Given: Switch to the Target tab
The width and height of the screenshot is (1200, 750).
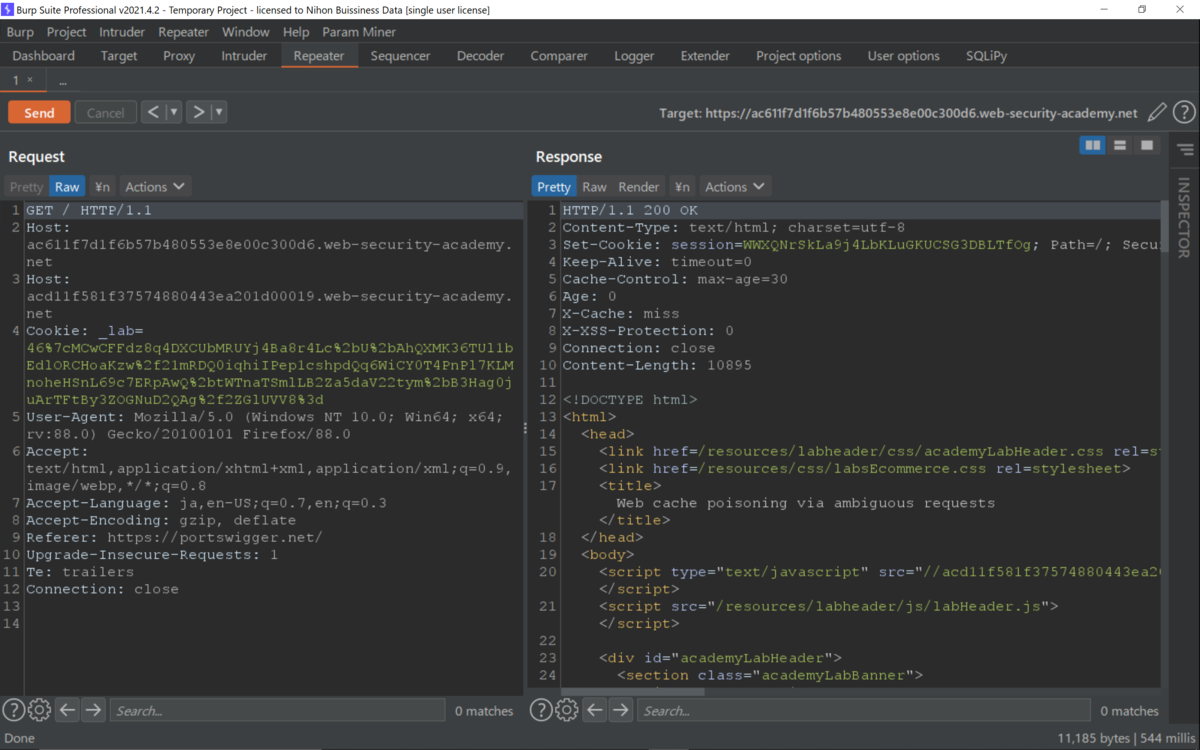Looking at the screenshot, I should click(x=119, y=56).
